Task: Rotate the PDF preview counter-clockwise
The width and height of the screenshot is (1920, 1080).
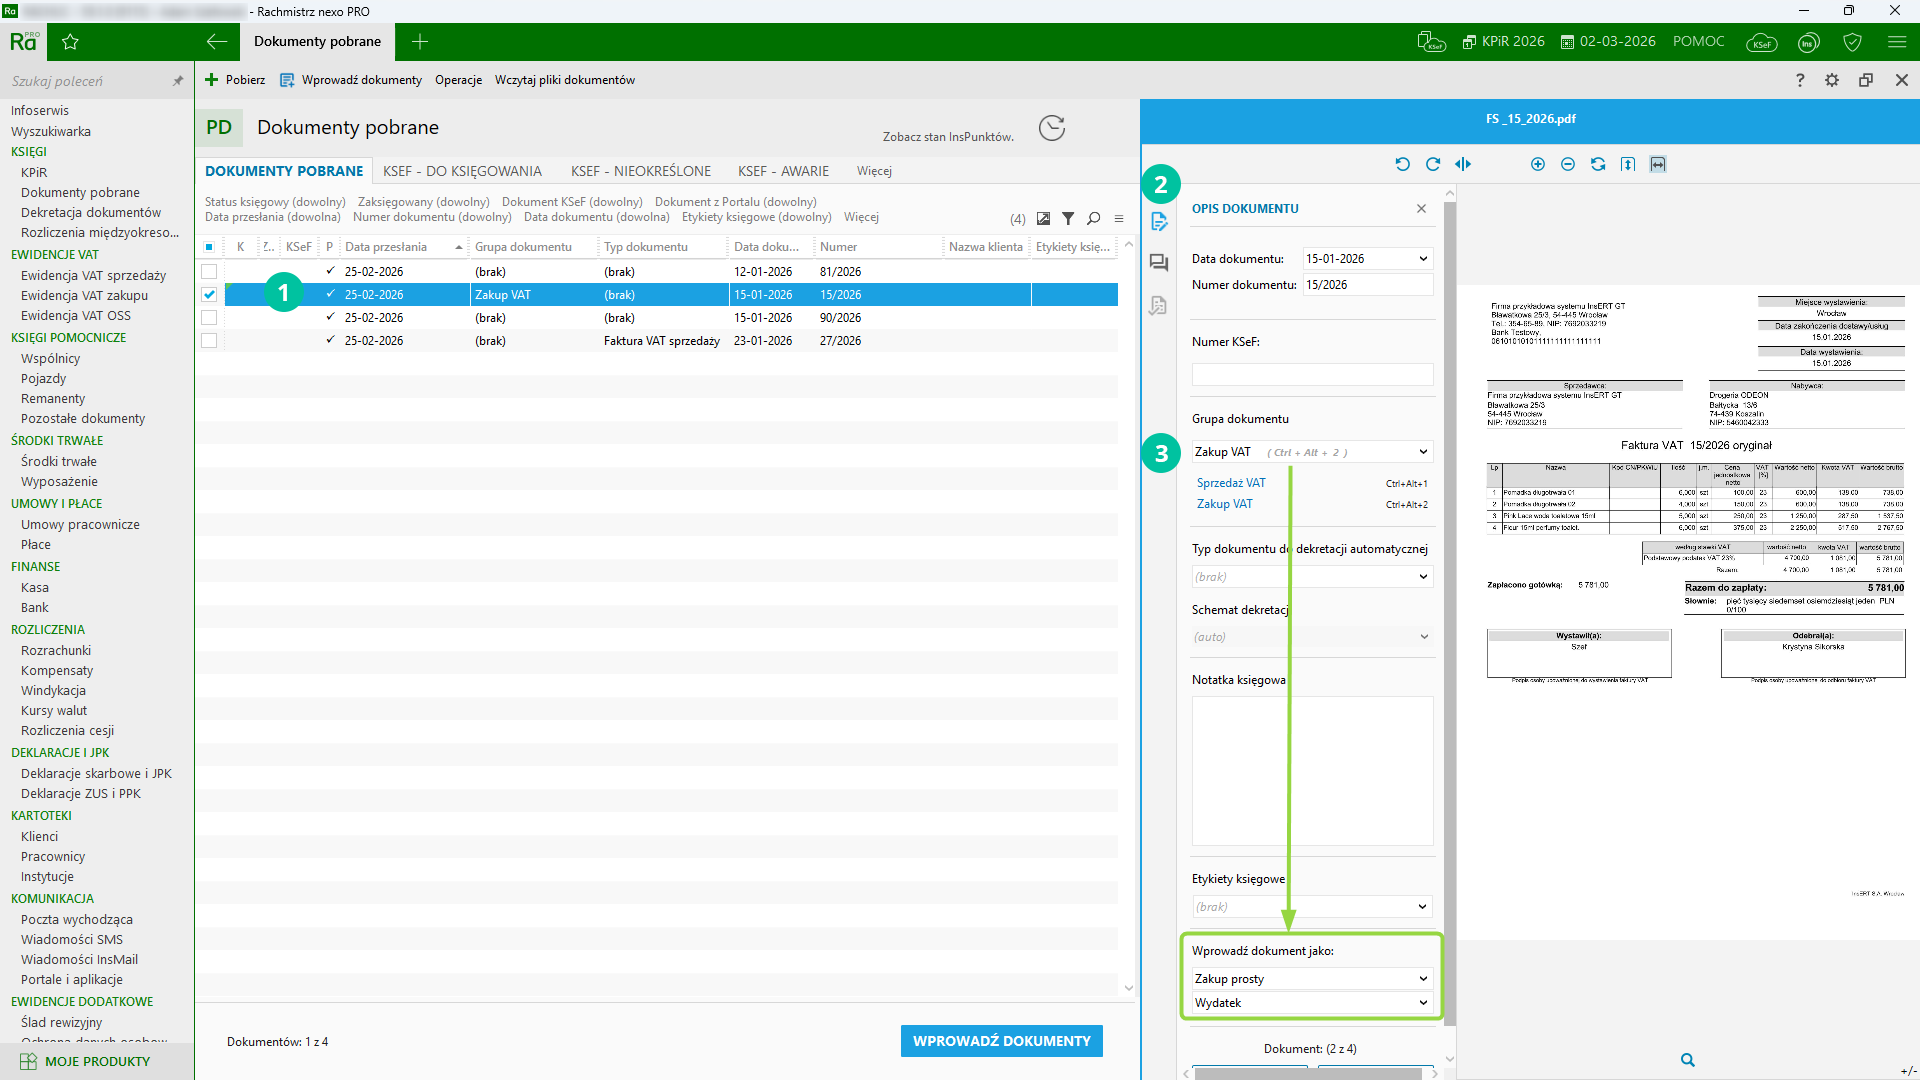Action: click(1402, 164)
